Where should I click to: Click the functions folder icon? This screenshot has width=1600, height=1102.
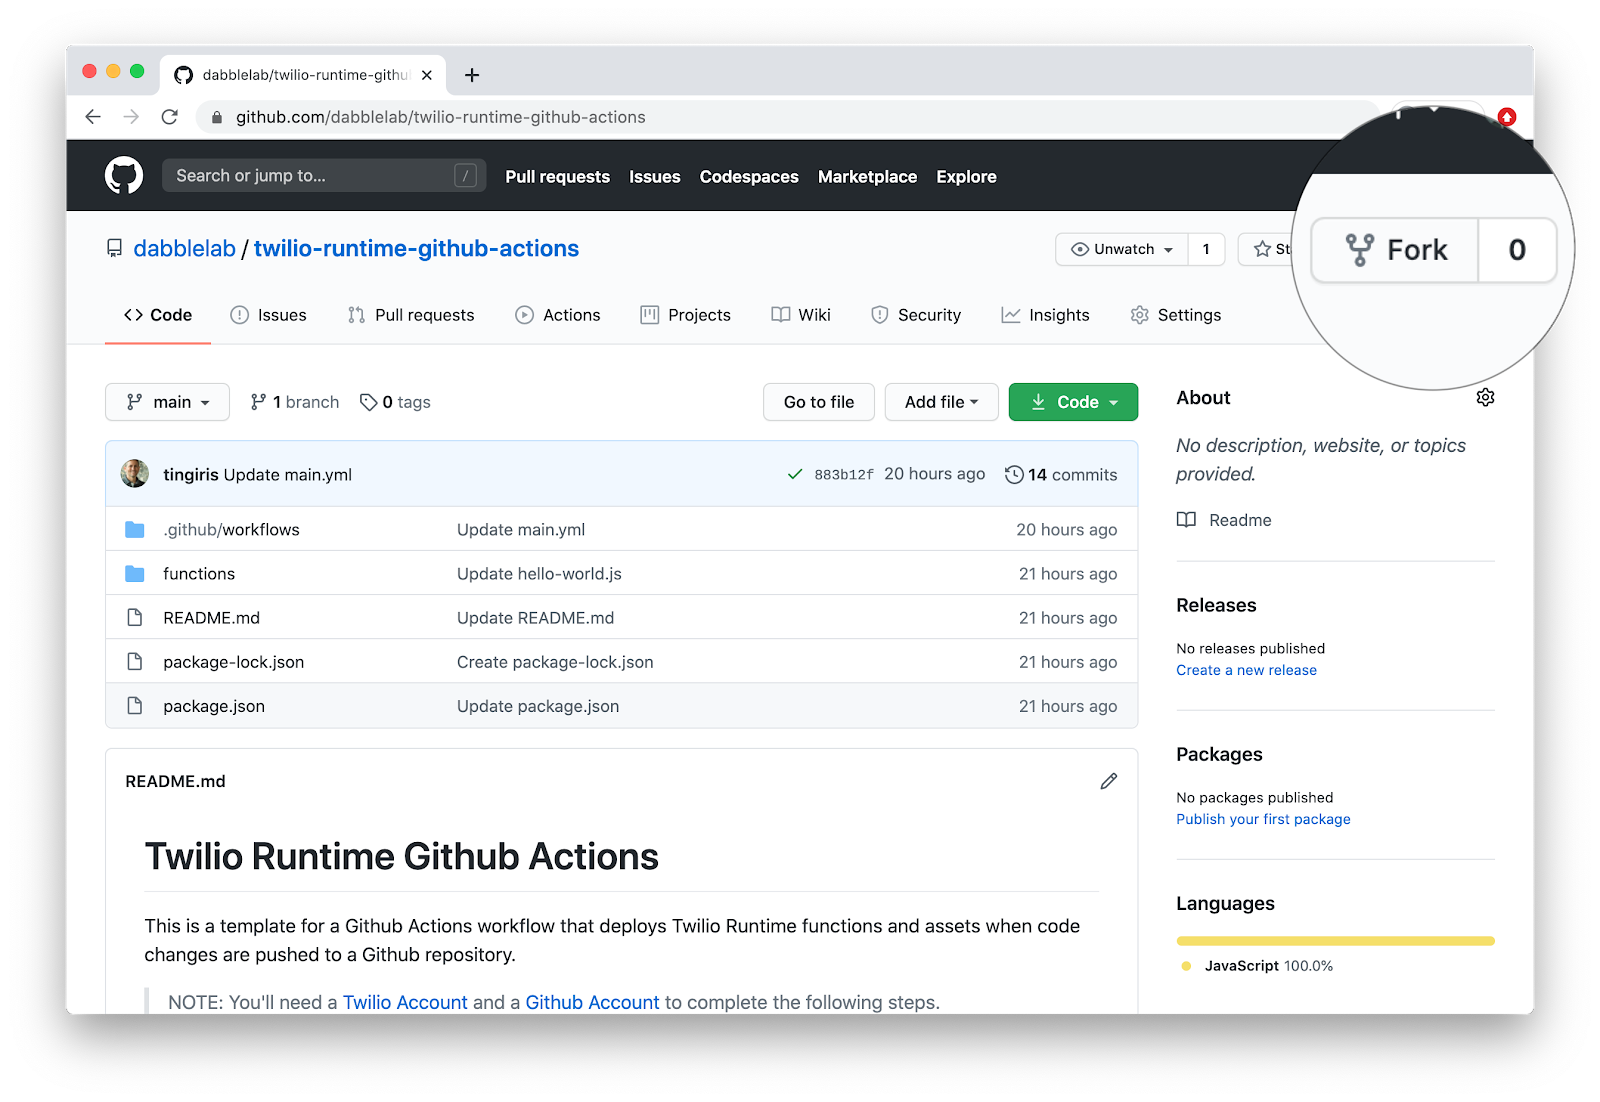[x=135, y=574]
